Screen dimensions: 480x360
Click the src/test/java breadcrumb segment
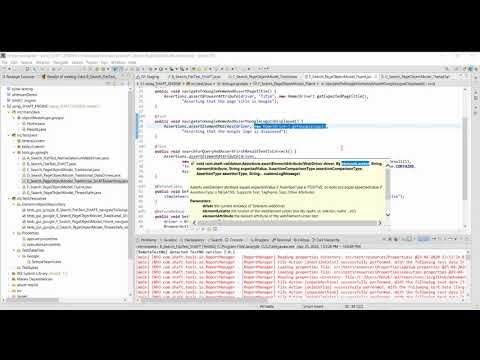[x=201, y=84]
